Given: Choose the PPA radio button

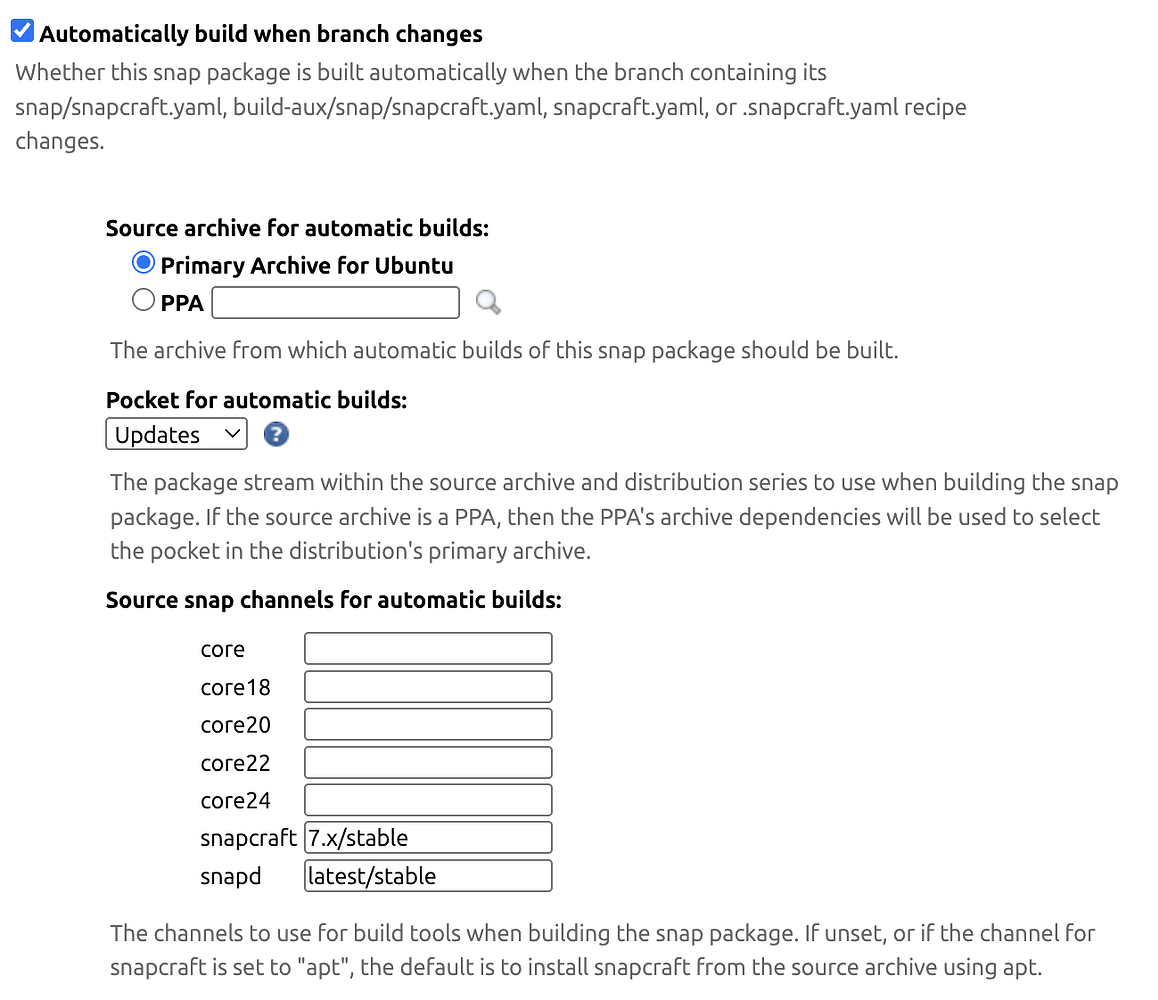Looking at the screenshot, I should pos(143,298).
